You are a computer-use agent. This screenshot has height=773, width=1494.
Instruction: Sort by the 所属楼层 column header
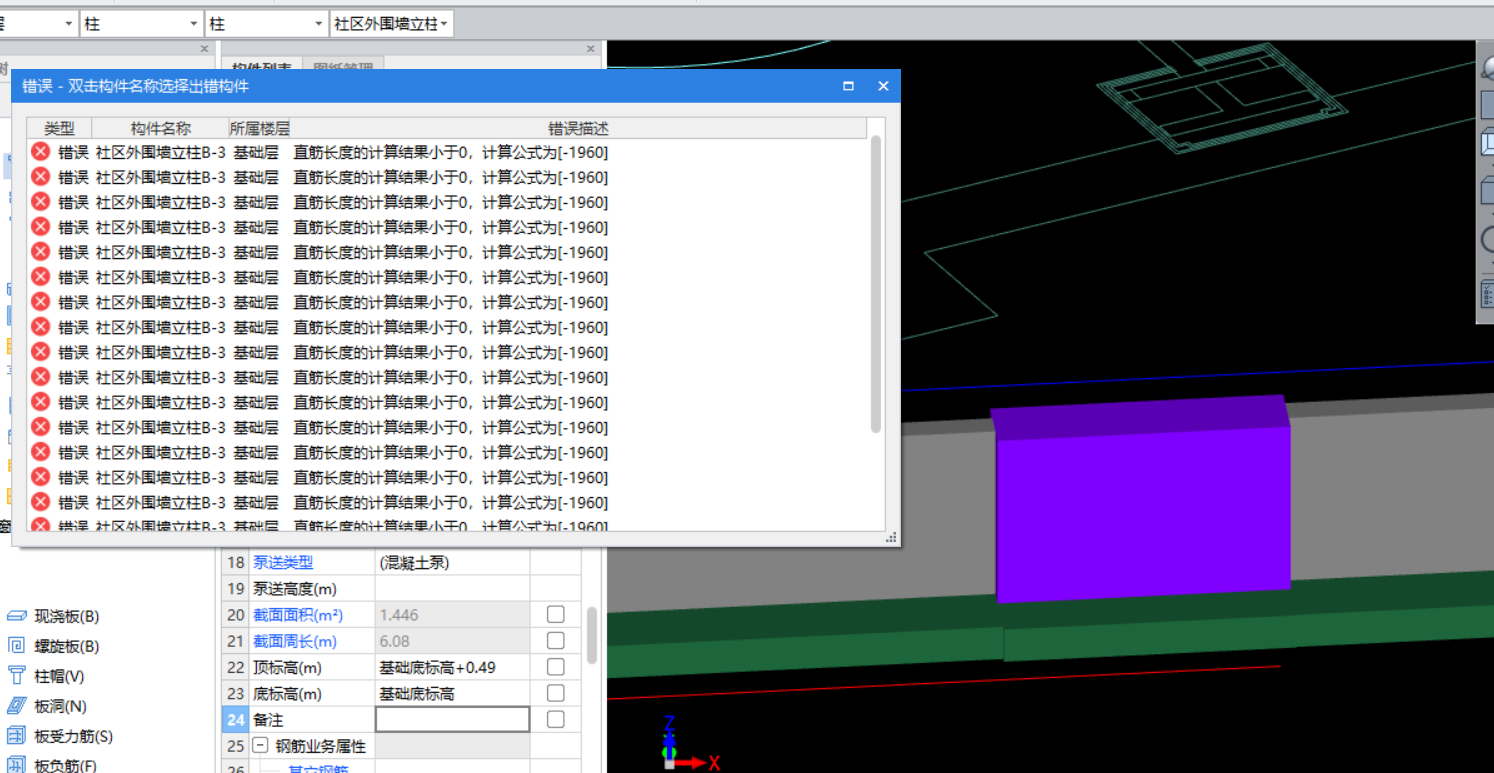click(x=259, y=128)
